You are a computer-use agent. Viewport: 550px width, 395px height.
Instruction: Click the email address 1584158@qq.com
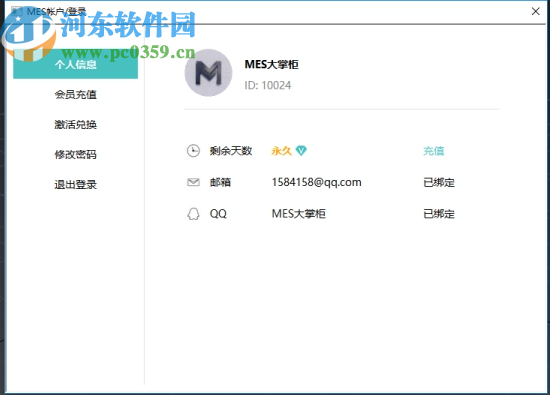[x=316, y=182]
